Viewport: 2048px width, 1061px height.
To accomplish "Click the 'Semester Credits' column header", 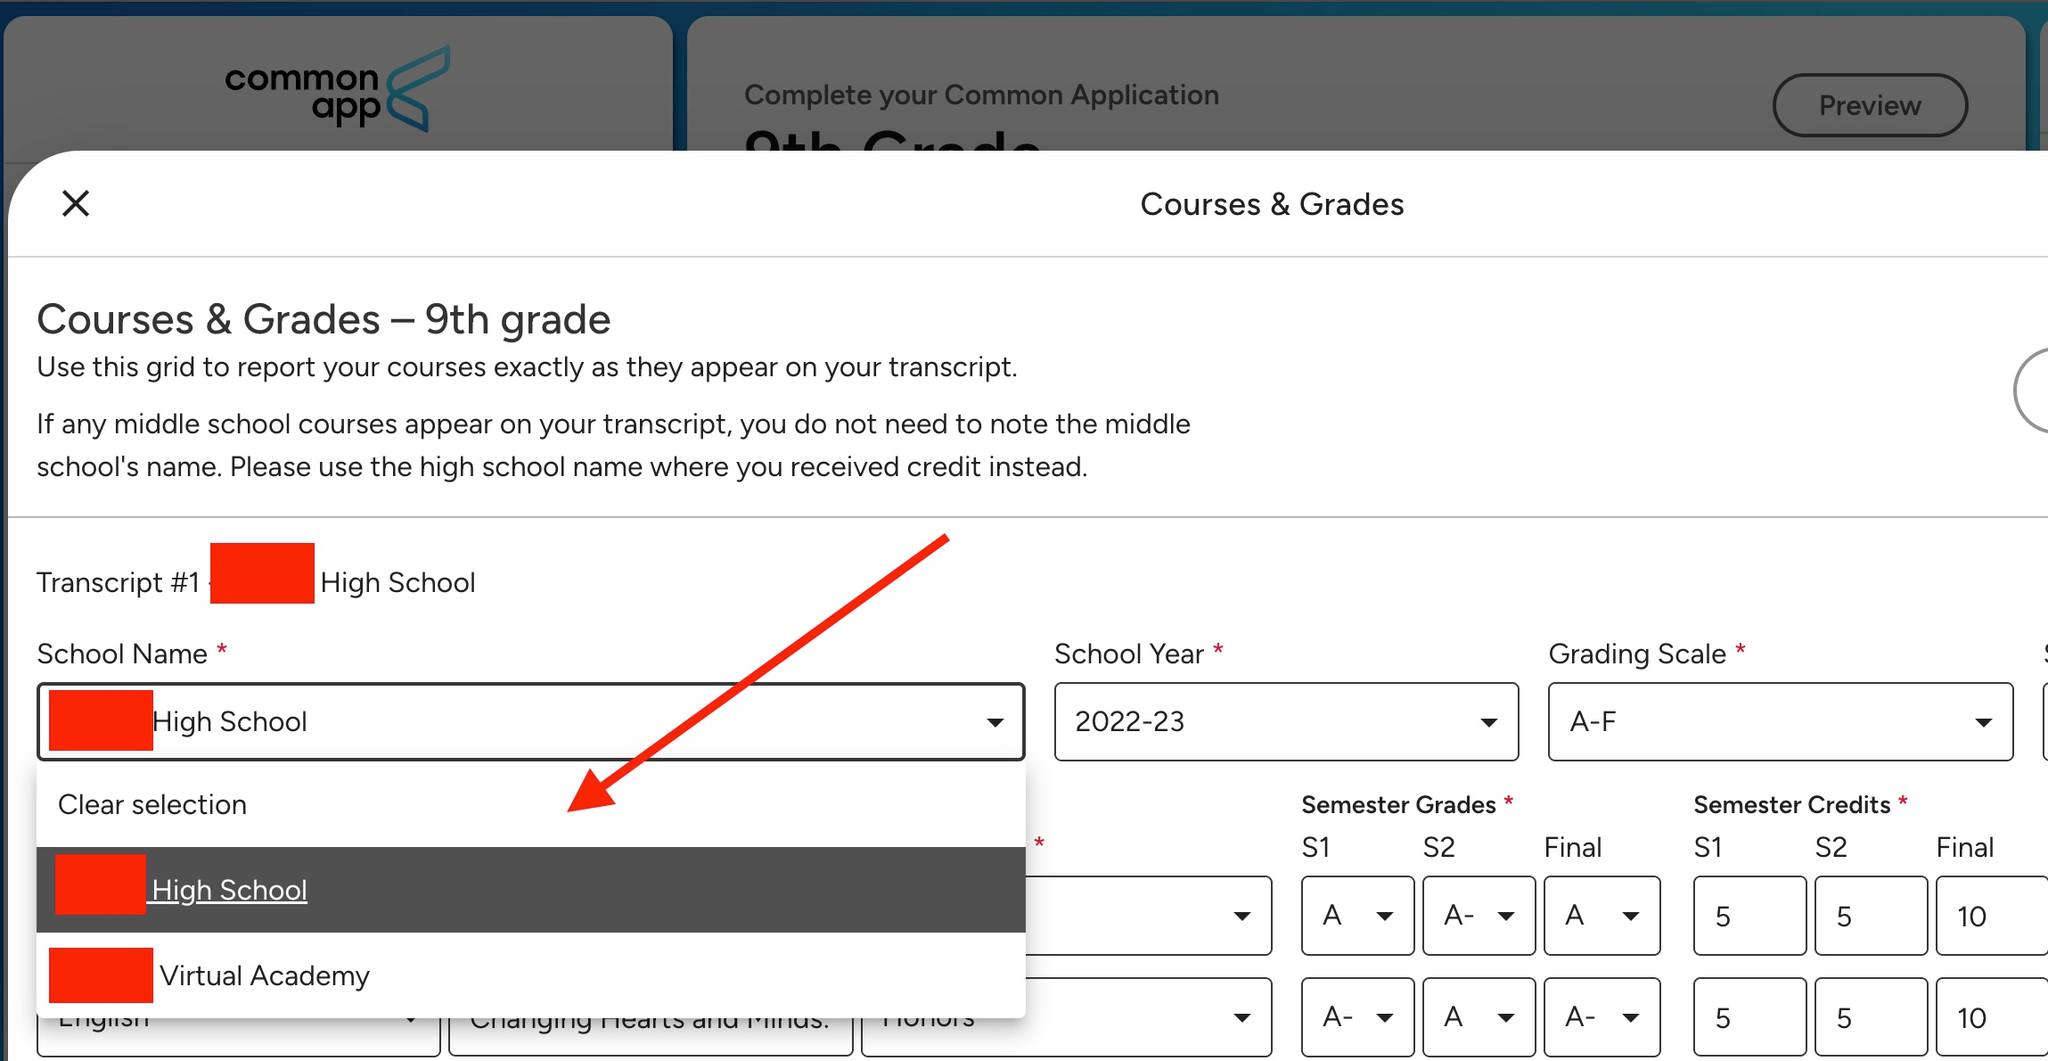I will click(1792, 805).
